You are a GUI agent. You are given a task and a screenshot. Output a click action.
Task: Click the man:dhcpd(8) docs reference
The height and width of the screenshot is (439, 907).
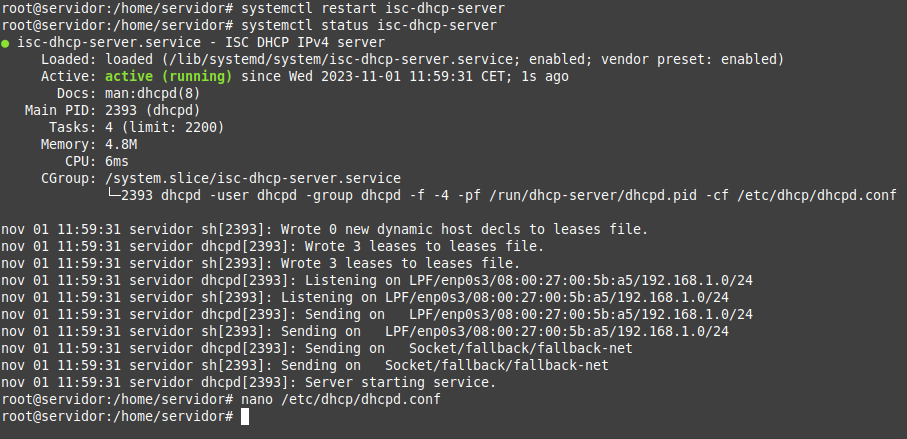tap(153, 93)
